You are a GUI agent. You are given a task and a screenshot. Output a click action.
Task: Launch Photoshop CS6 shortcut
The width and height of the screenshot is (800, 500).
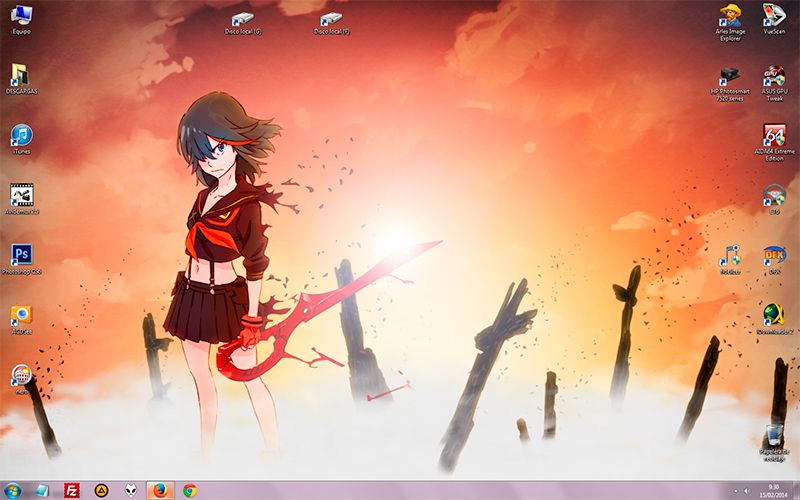21,259
